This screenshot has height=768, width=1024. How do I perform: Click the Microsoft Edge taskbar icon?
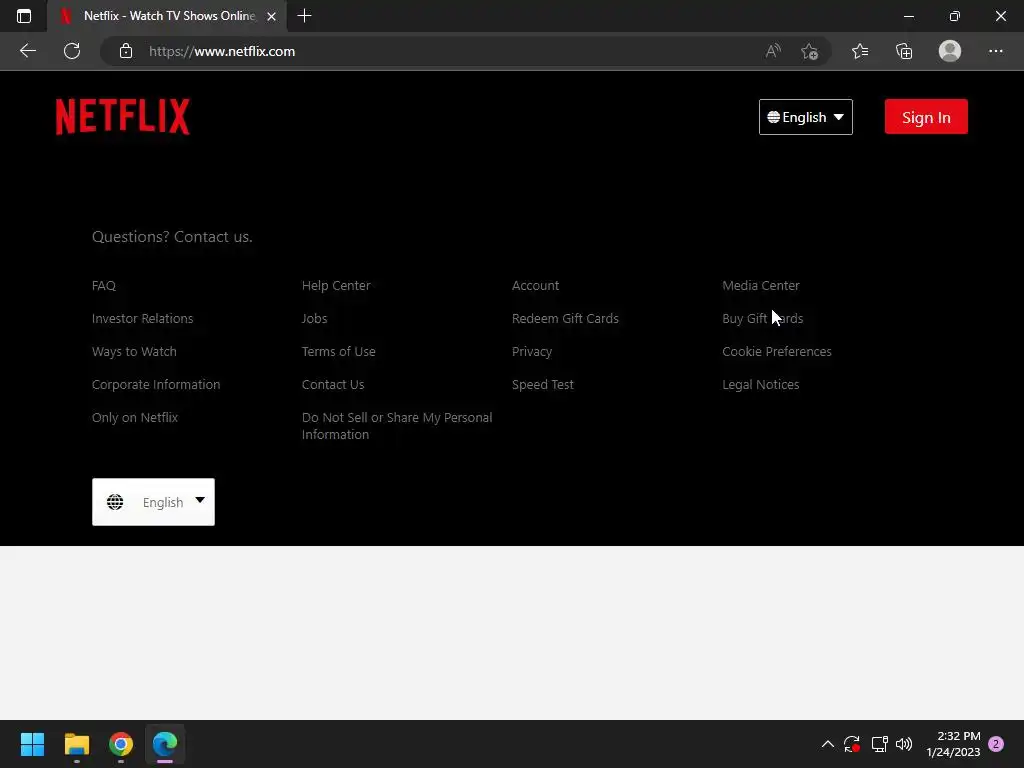tap(165, 744)
